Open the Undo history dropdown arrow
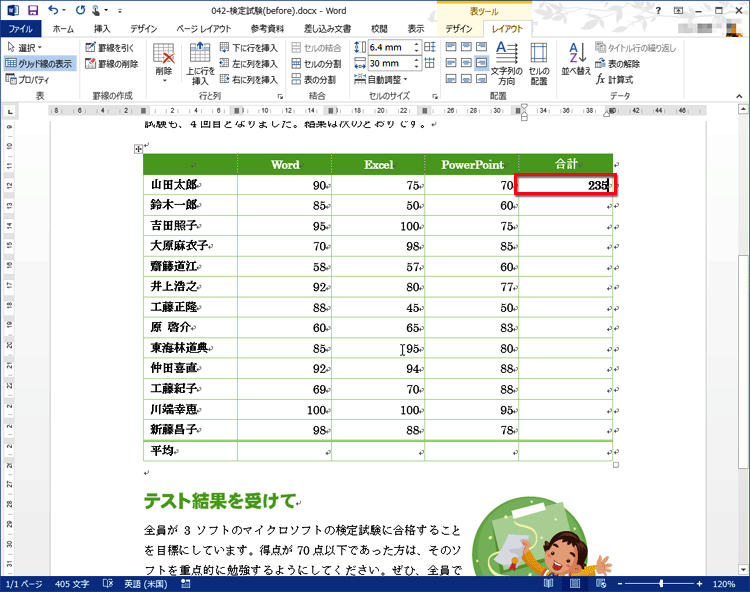Image resolution: width=750 pixels, height=592 pixels. [x=64, y=10]
